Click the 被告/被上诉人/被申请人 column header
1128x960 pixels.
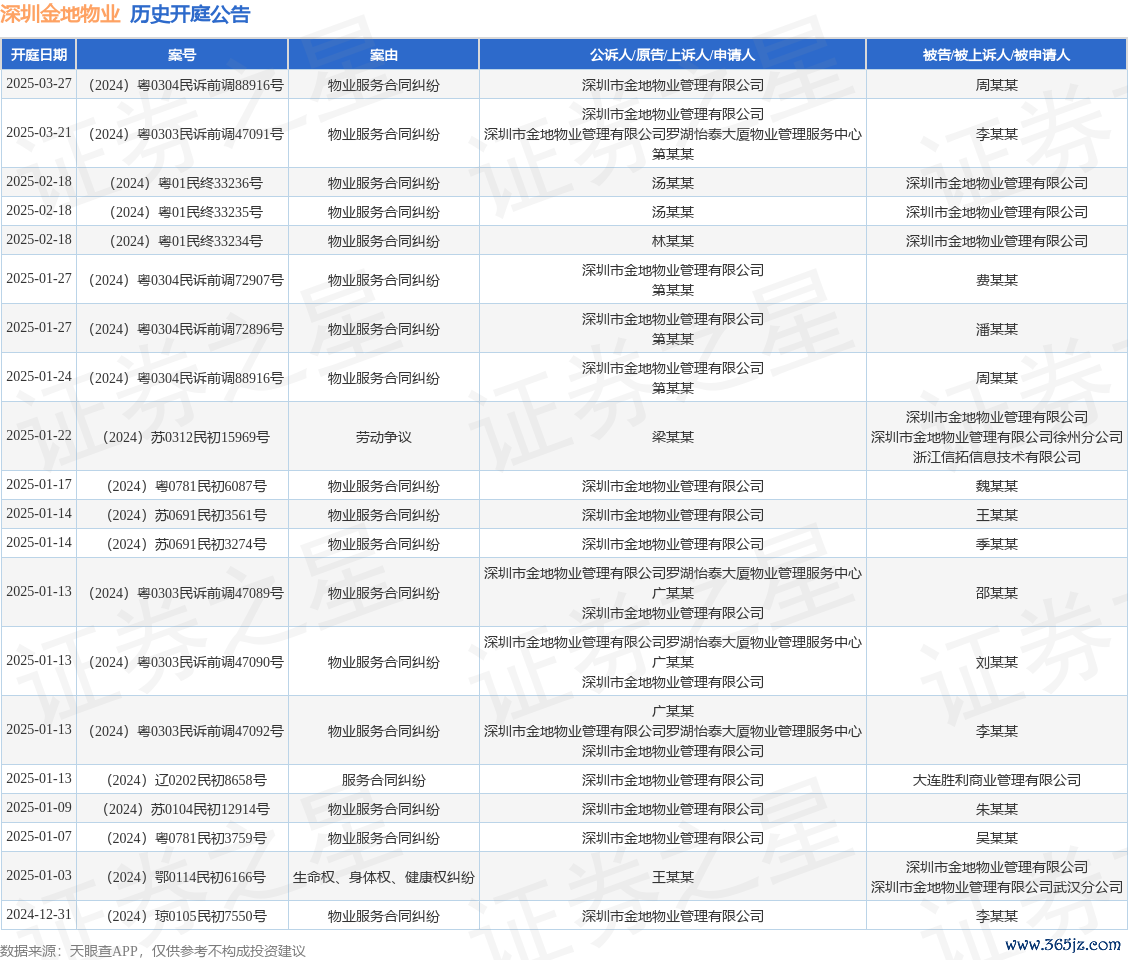pyautogui.click(x=996, y=55)
